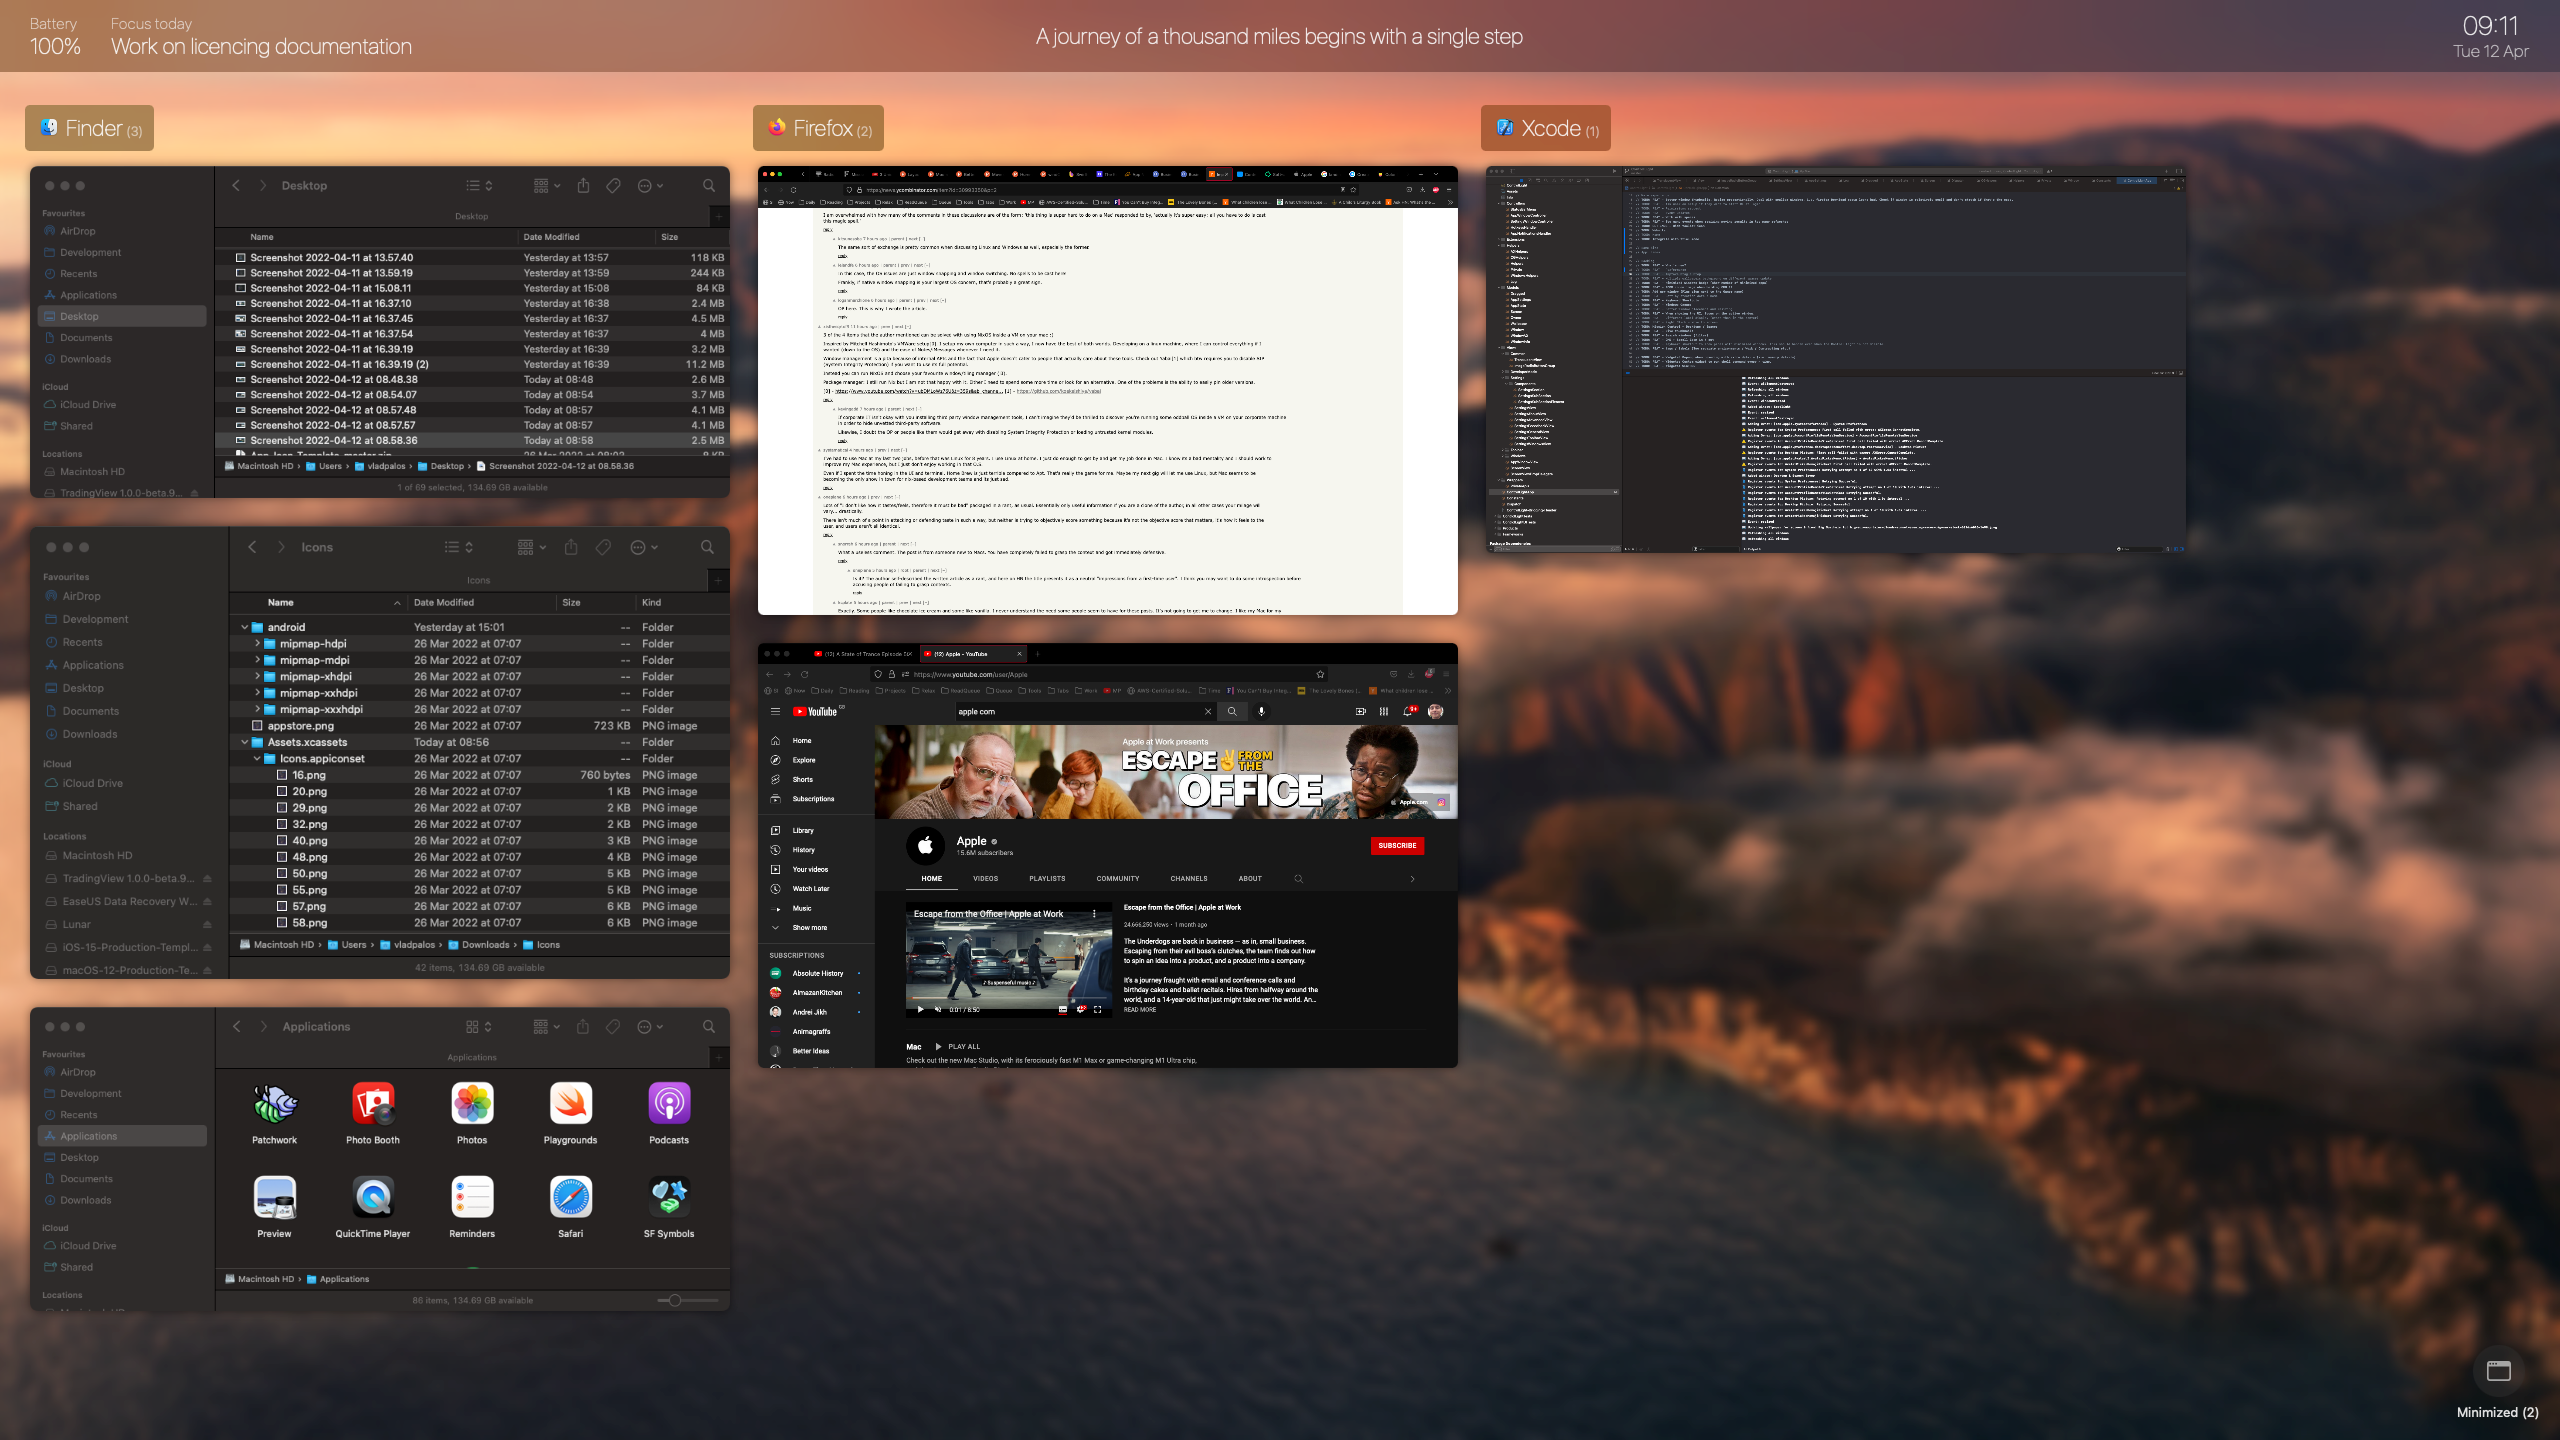Screen dimensions: 2560x1440
Task: Clear YouTube search text with X
Action: click(x=1208, y=712)
